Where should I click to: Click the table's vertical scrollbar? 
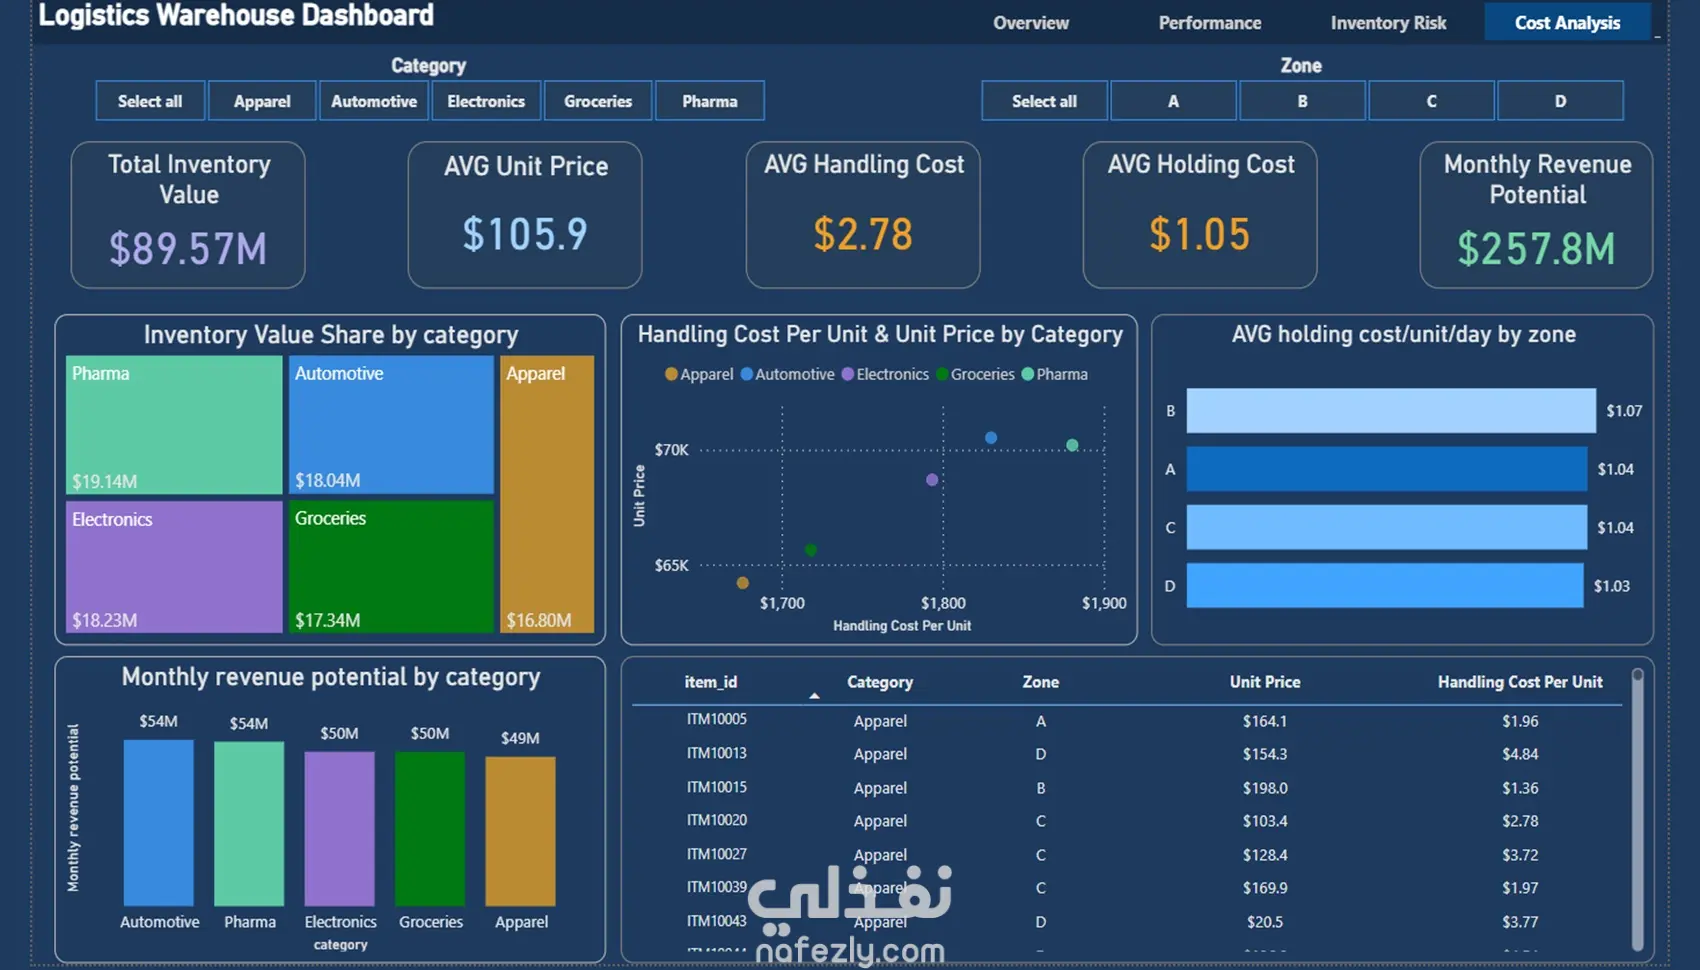1637,809
